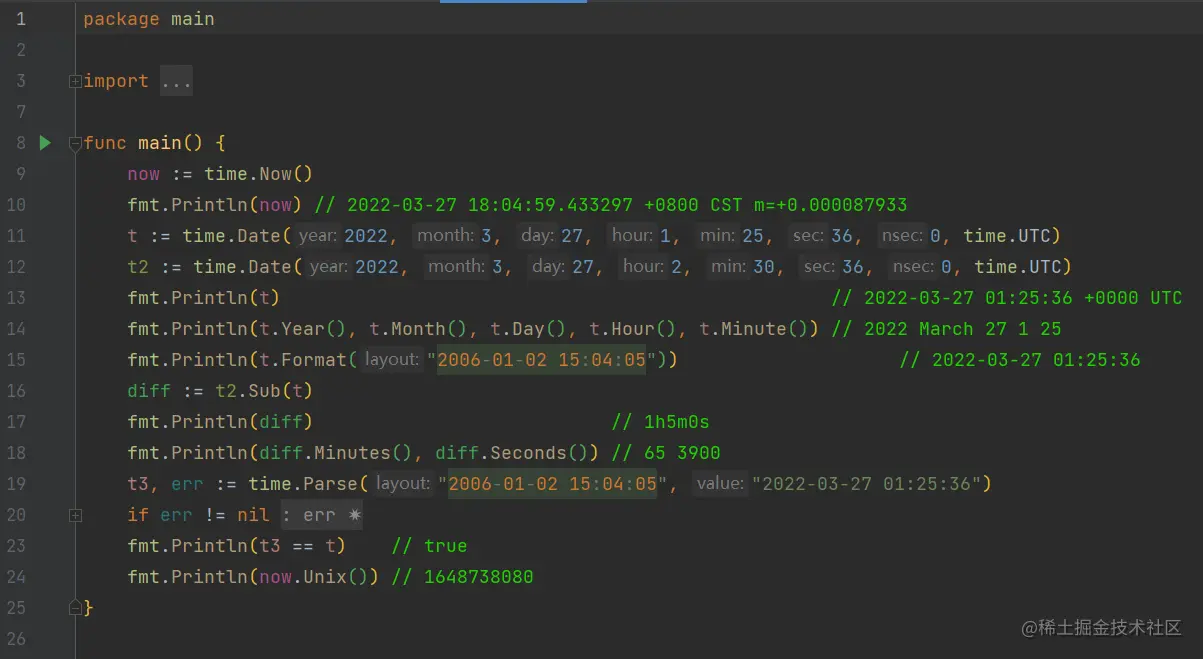Click line number 19 in the gutter
This screenshot has height=659, width=1203.
[x=16, y=484]
